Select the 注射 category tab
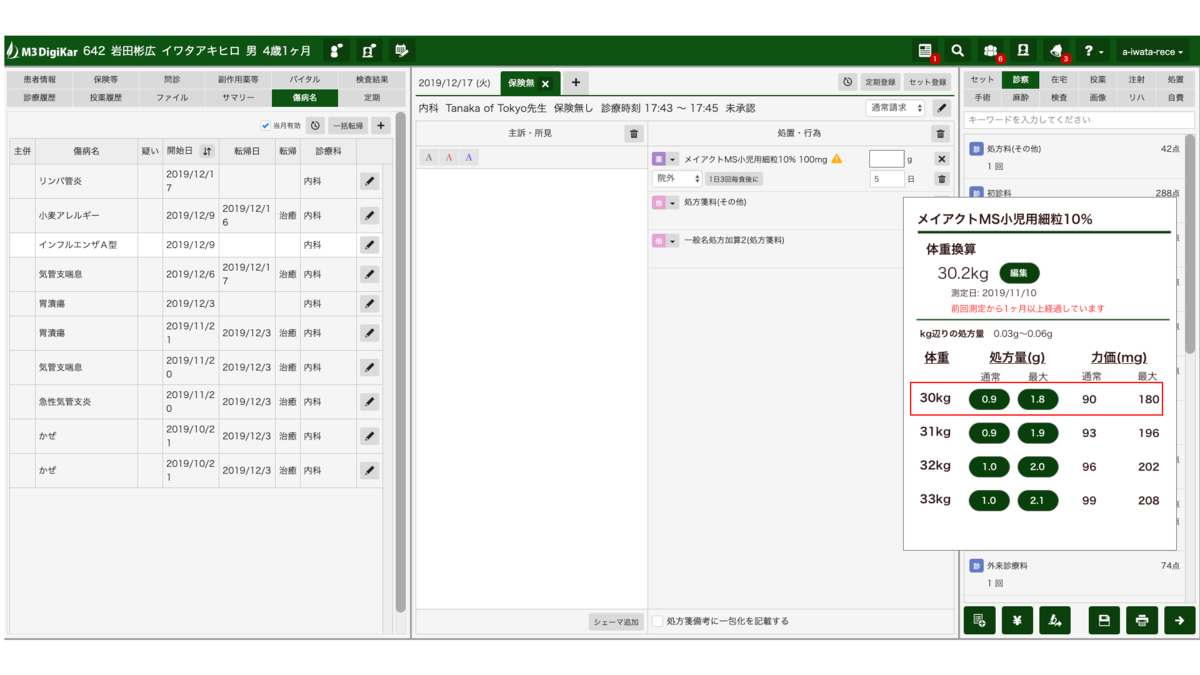The width and height of the screenshot is (1200, 675). point(1137,79)
